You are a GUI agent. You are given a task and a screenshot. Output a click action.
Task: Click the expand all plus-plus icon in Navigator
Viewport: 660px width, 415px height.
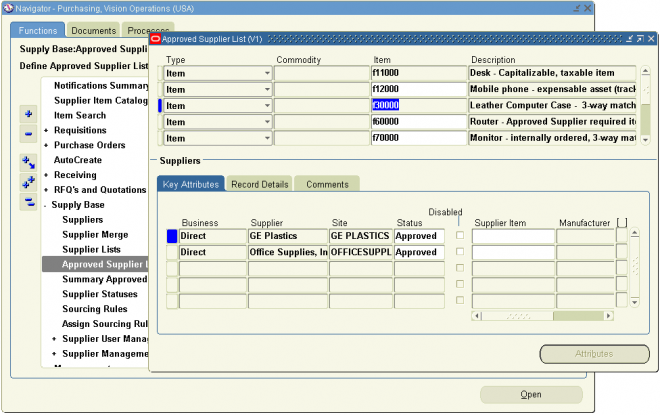28,183
